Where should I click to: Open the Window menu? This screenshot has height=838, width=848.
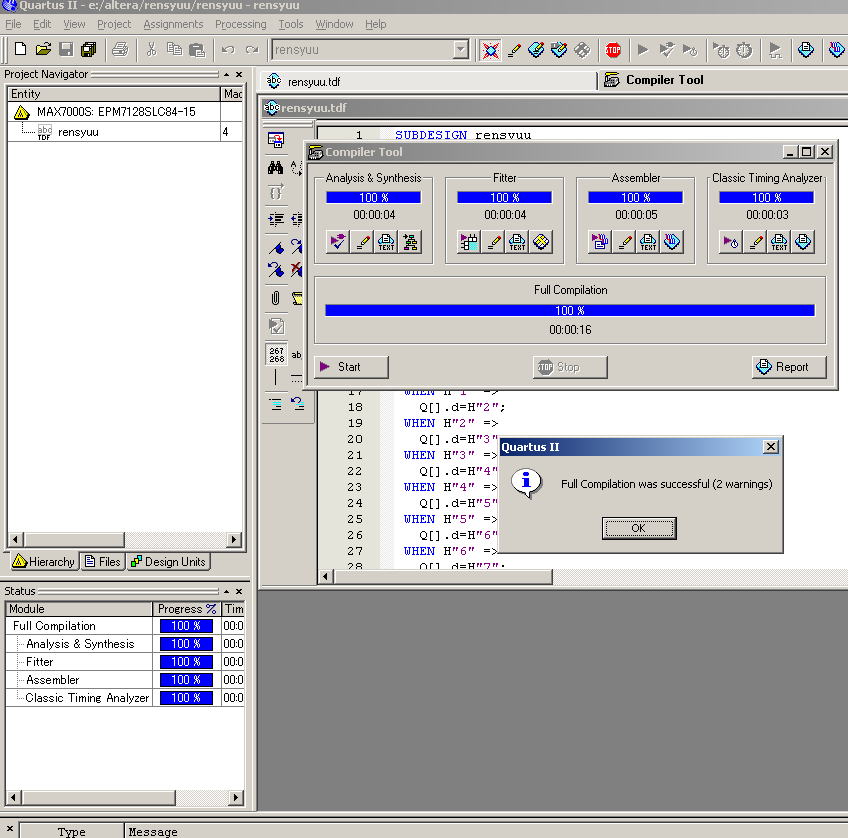(334, 24)
